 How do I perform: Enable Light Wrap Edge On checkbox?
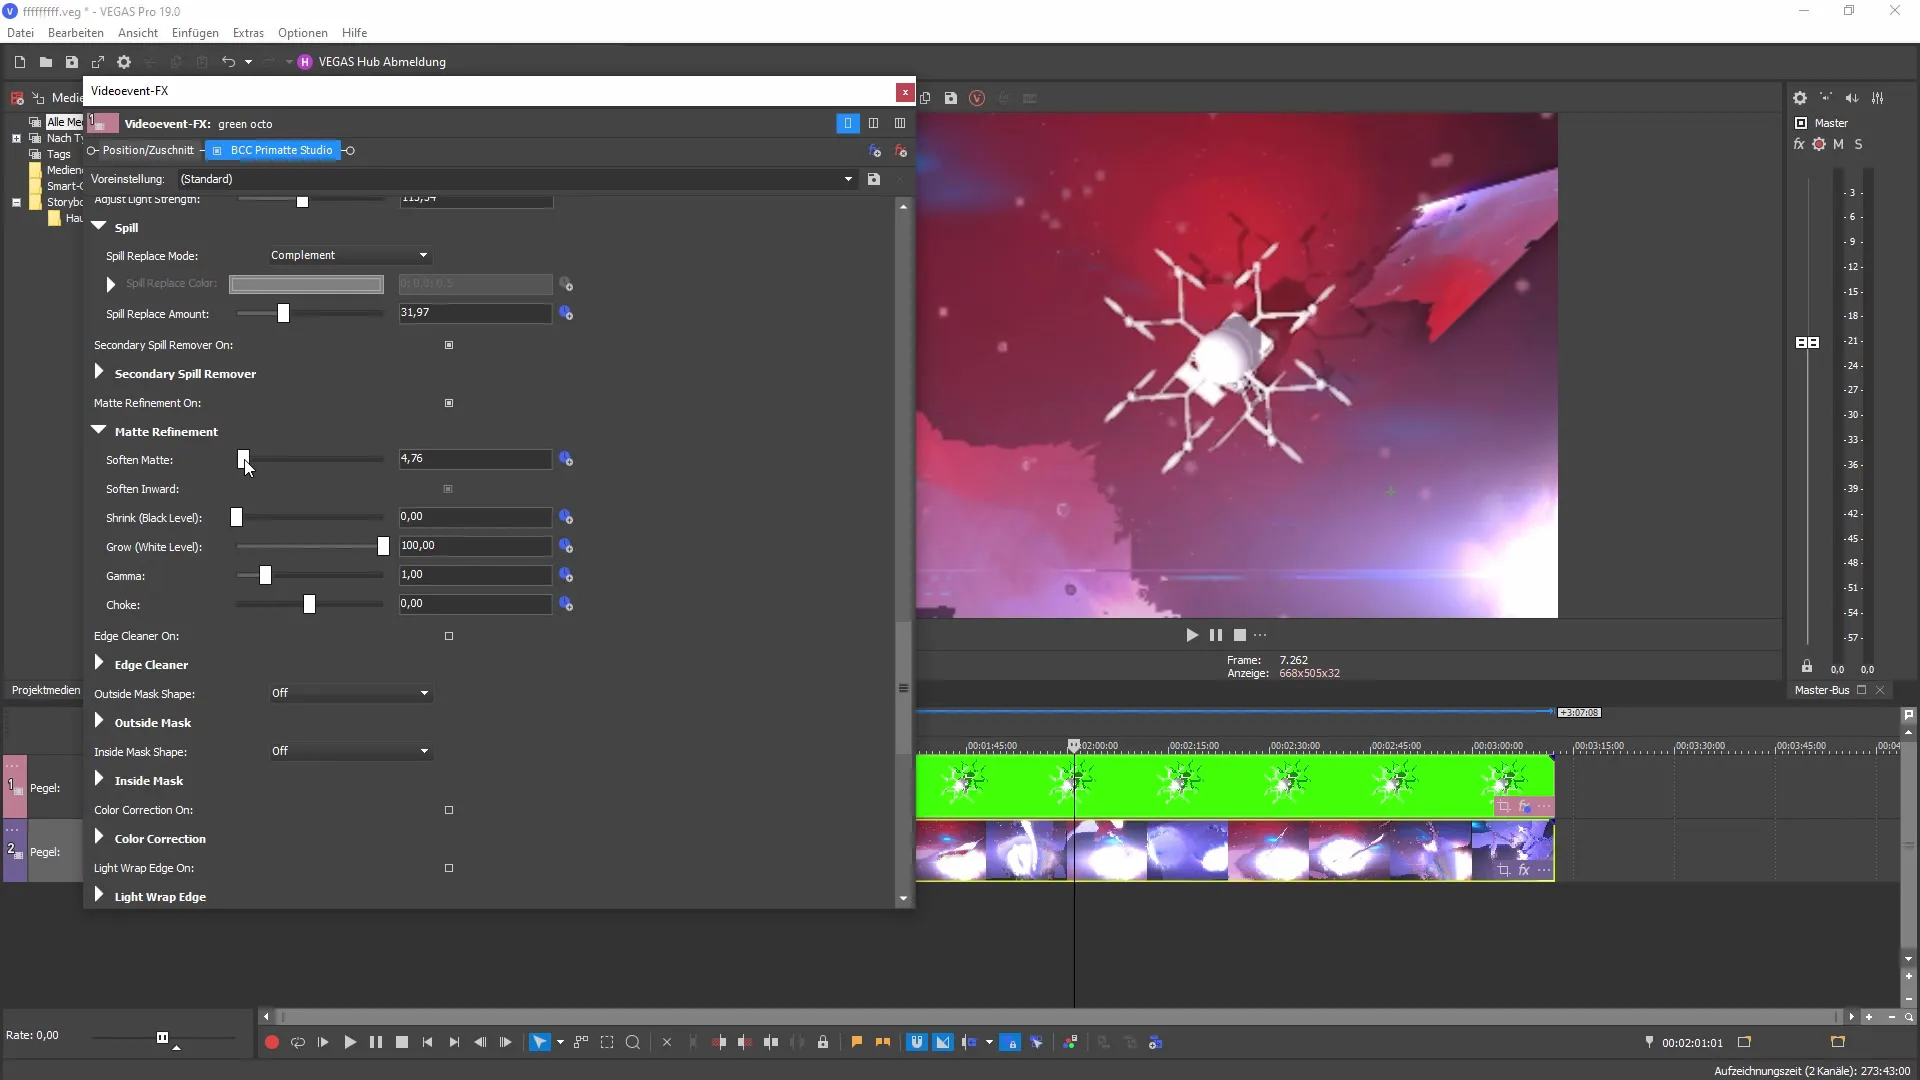pyautogui.click(x=449, y=868)
